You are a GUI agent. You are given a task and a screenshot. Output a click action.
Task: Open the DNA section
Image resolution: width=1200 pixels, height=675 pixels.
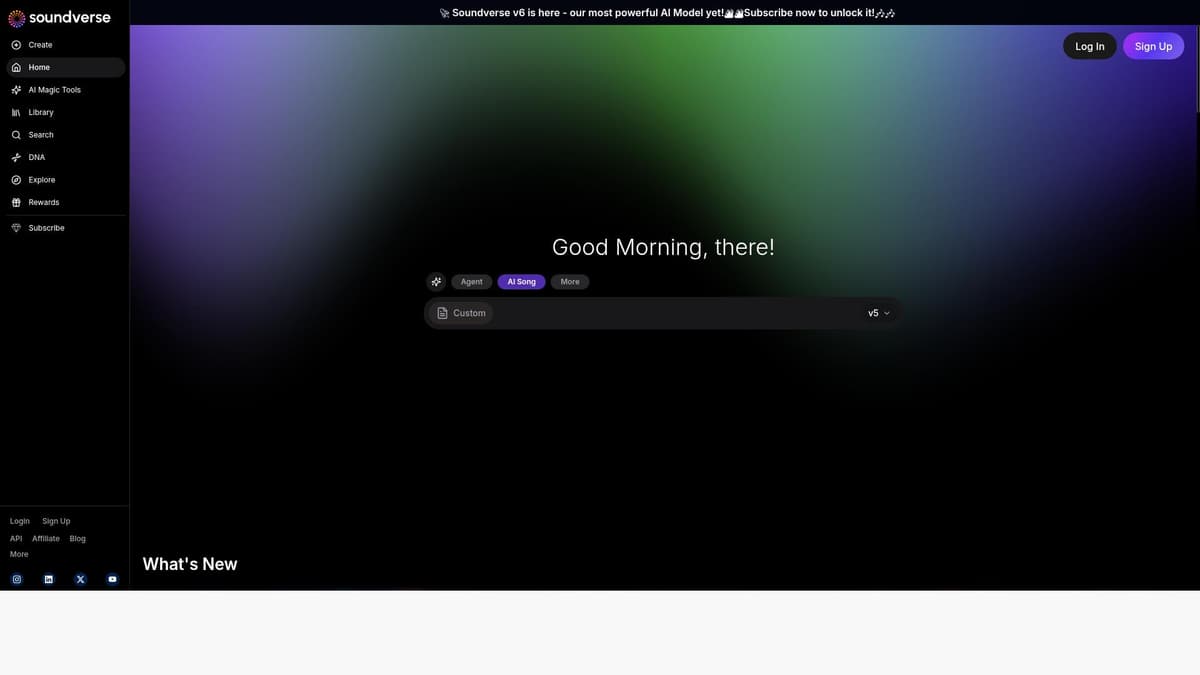click(65, 157)
